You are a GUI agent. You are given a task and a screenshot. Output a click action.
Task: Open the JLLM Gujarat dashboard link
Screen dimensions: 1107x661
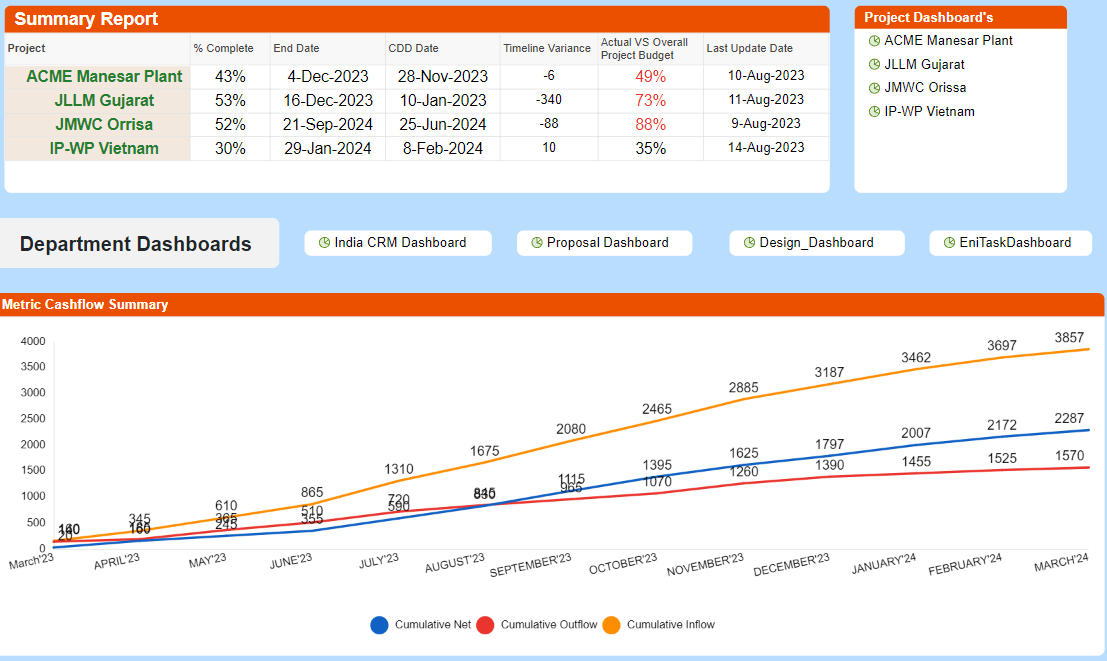click(x=924, y=65)
